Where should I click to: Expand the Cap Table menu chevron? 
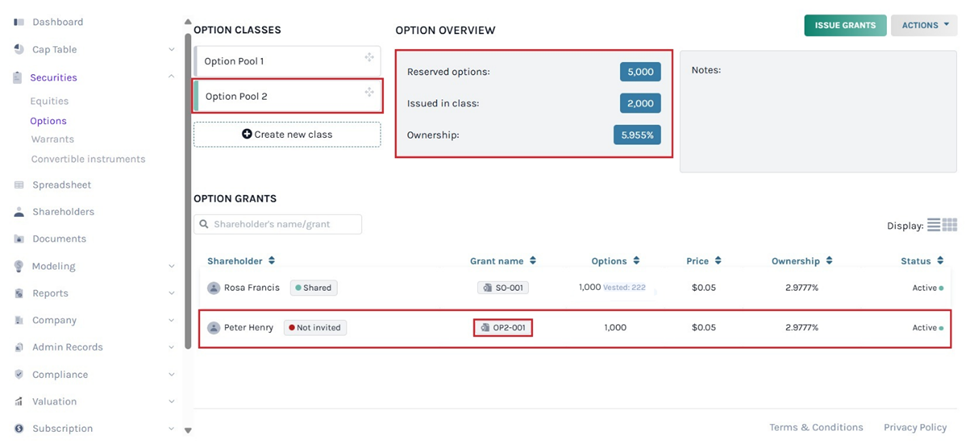[171, 50]
